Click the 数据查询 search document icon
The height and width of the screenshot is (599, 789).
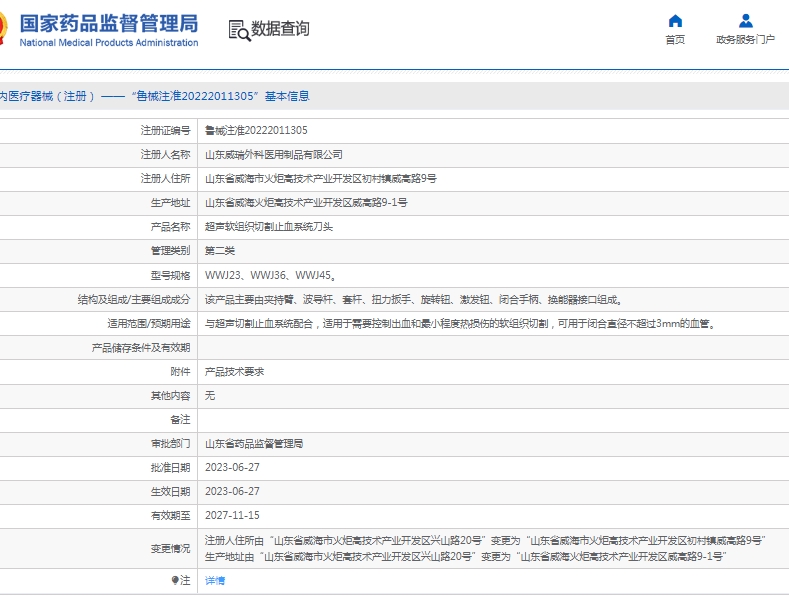point(239,30)
